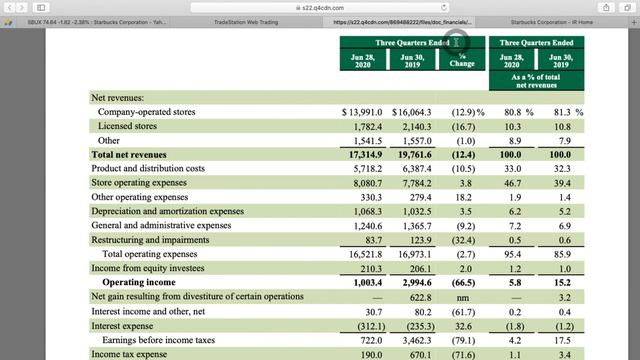
Task: Click 'General and administrative expenses' label
Action: pos(161,225)
